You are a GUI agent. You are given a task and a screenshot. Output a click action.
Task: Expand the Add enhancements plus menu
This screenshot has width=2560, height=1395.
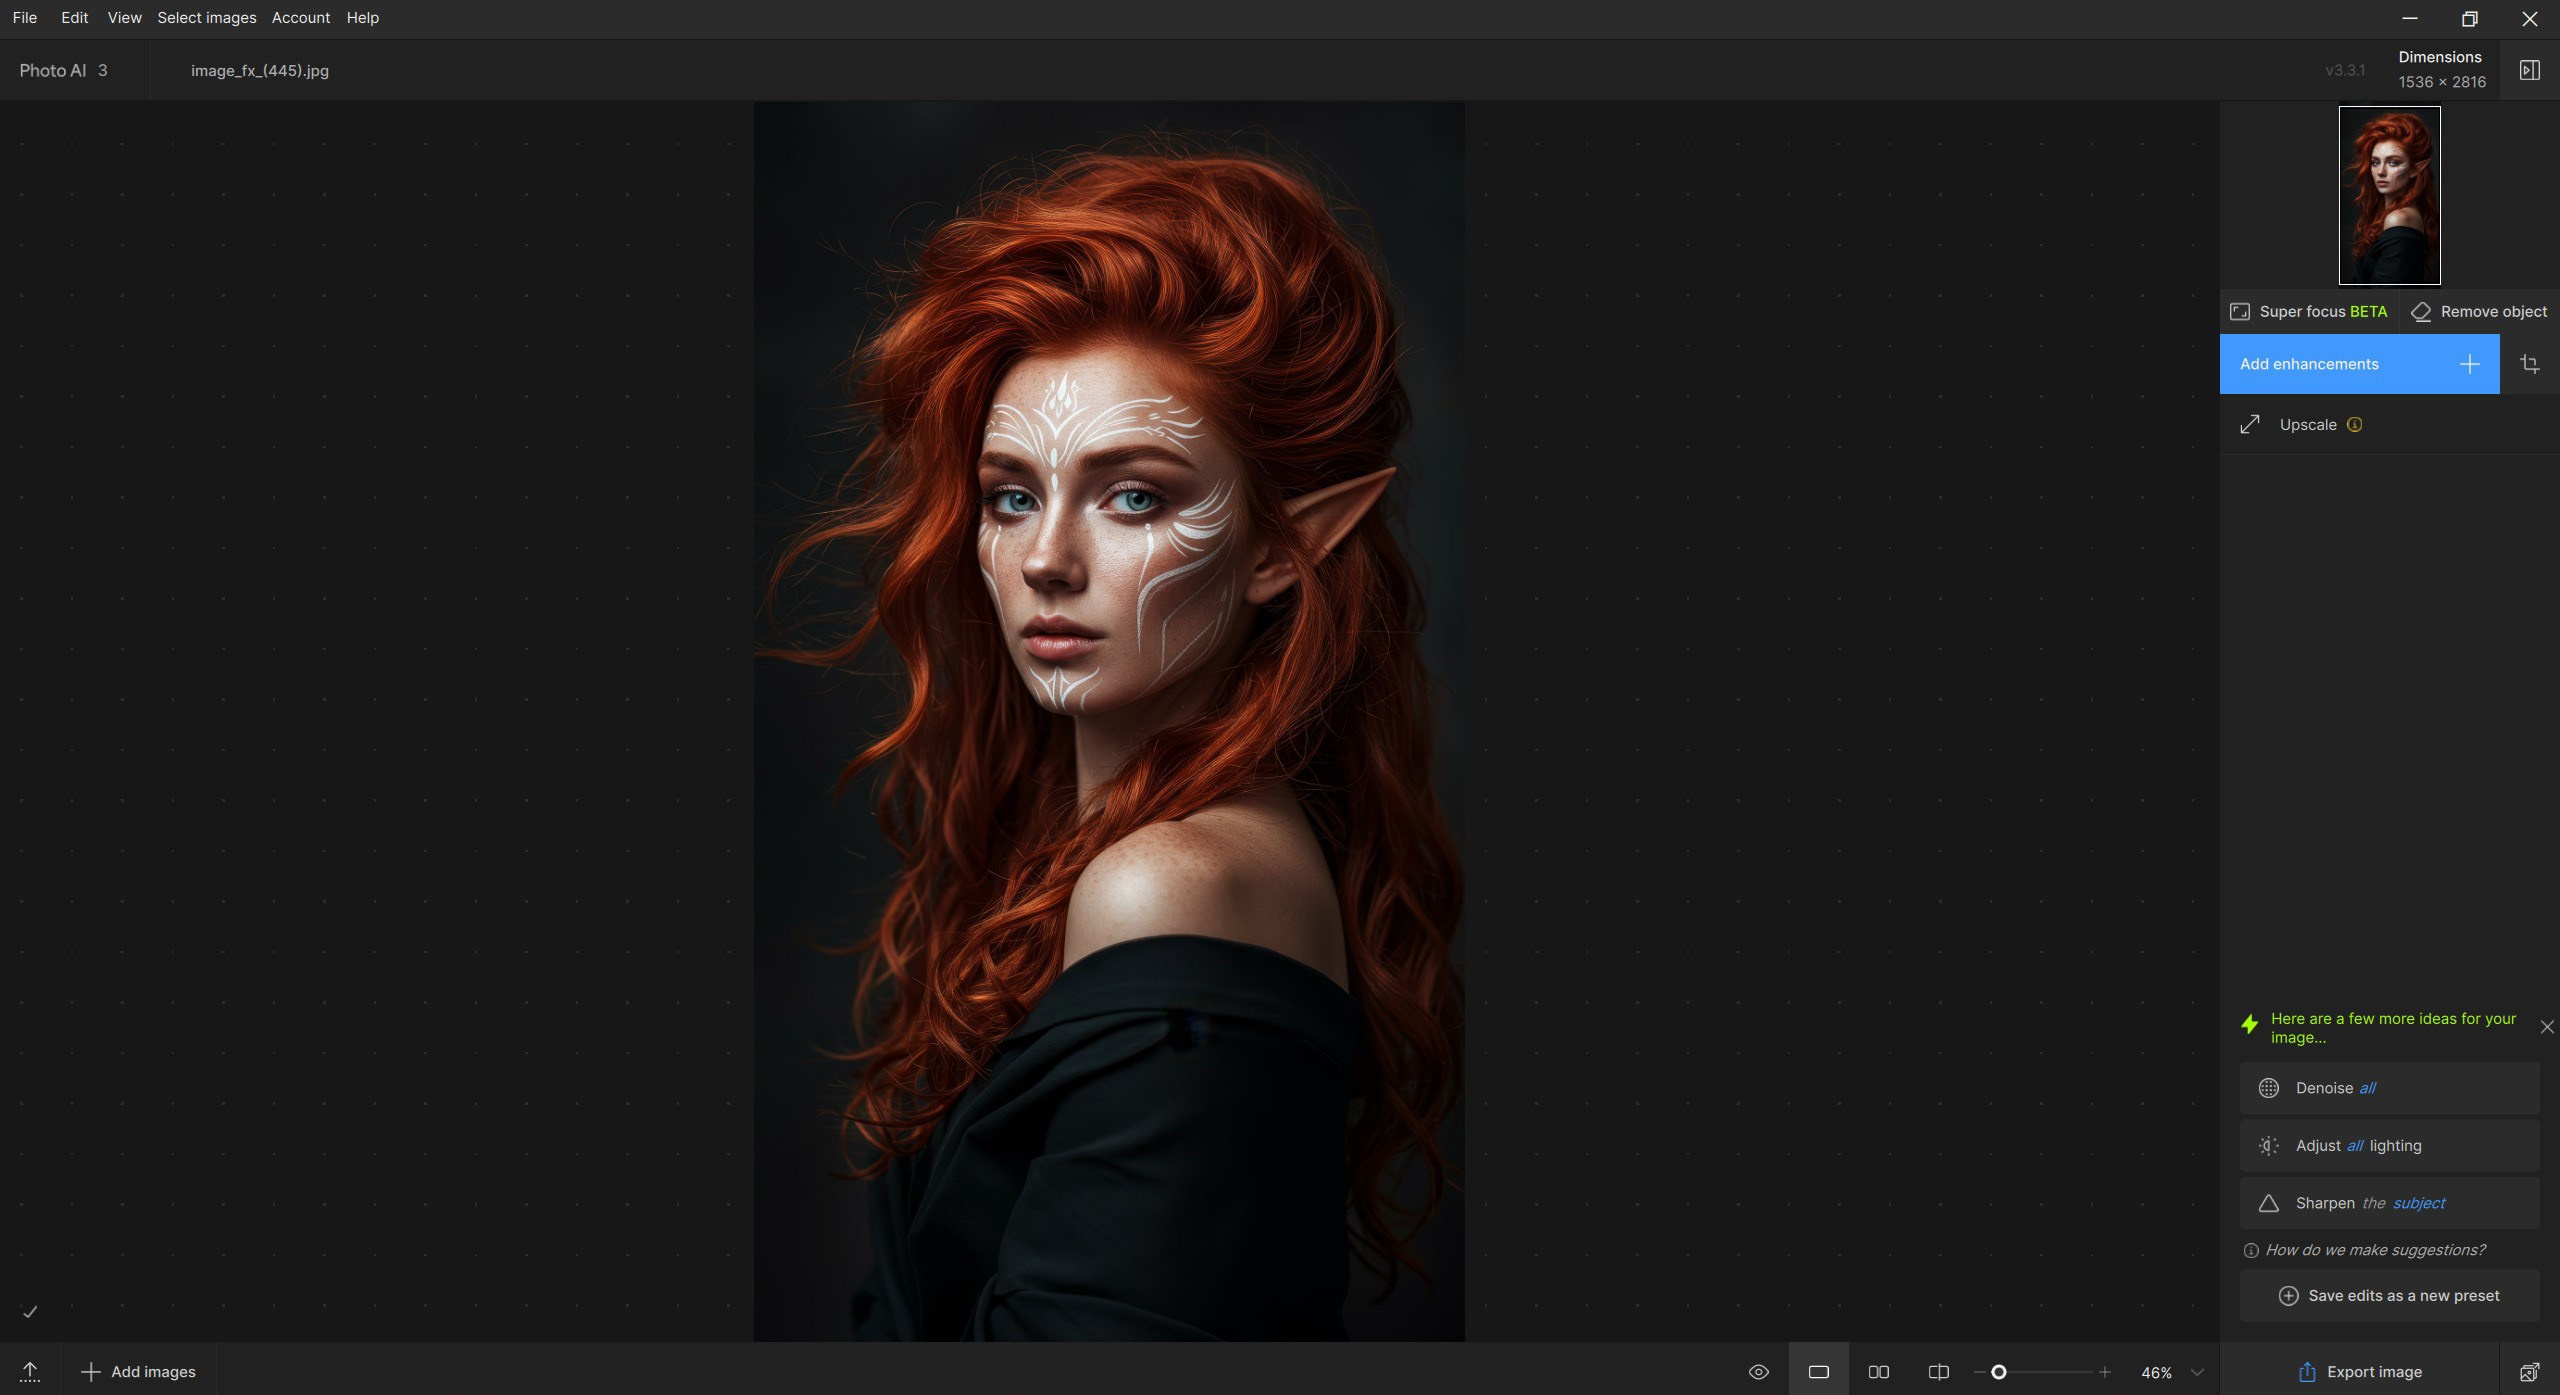tap(2469, 364)
